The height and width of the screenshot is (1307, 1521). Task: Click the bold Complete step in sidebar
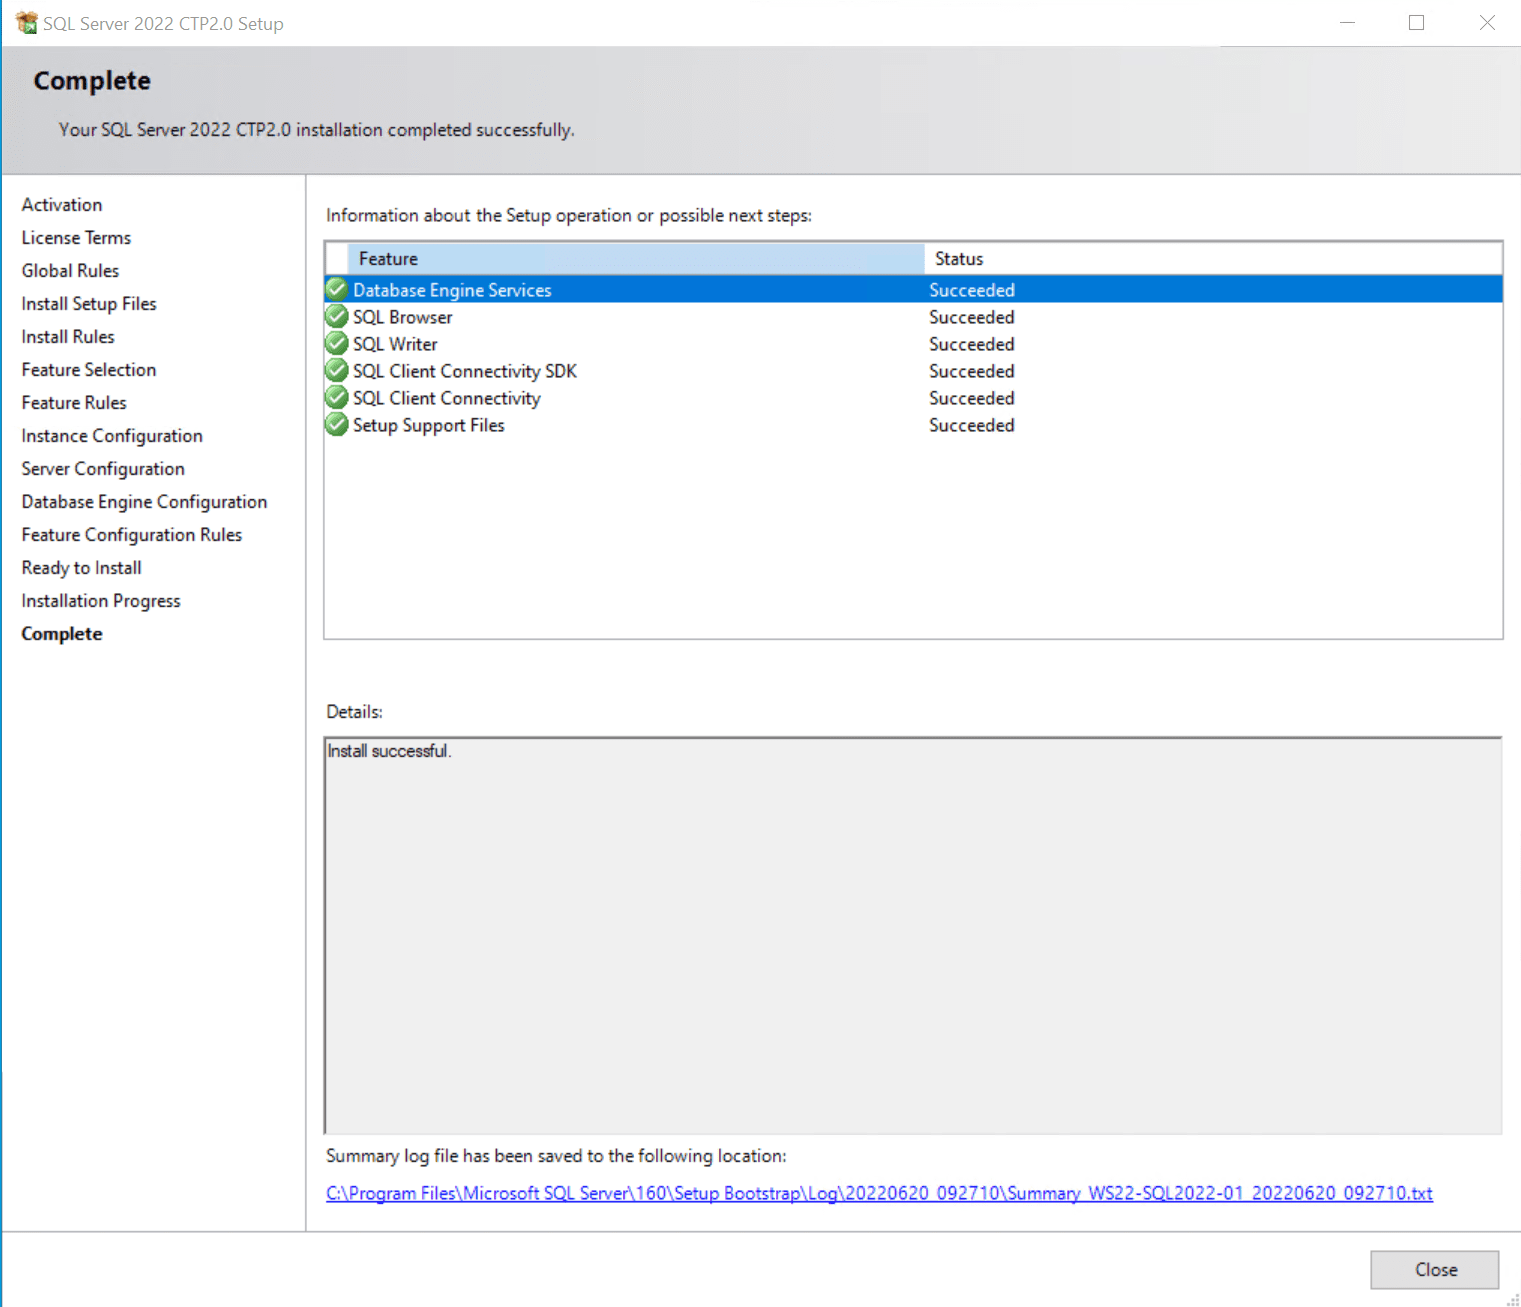click(x=62, y=634)
